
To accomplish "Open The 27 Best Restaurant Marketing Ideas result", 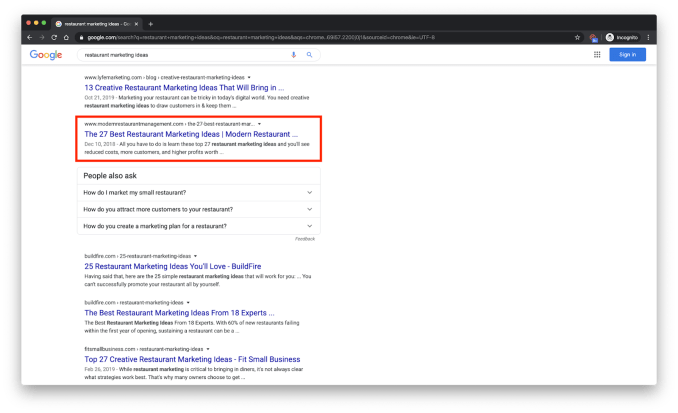I will point(191,134).
